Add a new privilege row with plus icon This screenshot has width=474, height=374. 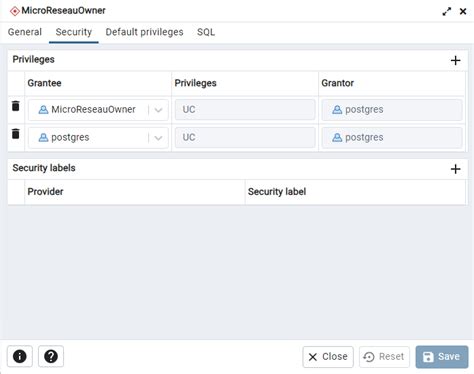[455, 60]
